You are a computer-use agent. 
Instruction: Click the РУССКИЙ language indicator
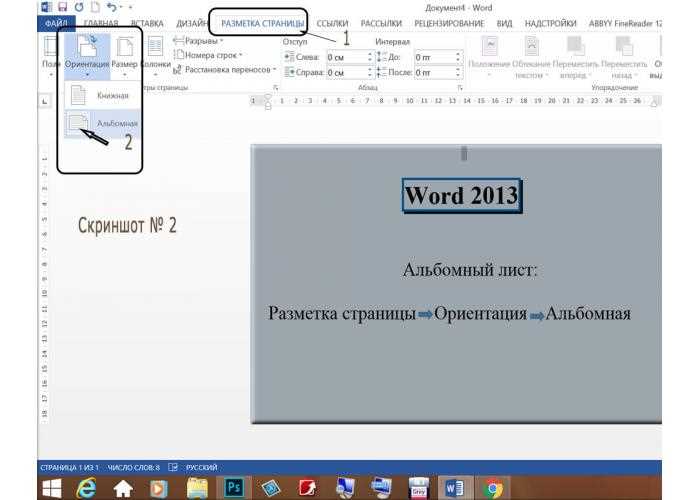pyautogui.click(x=201, y=467)
